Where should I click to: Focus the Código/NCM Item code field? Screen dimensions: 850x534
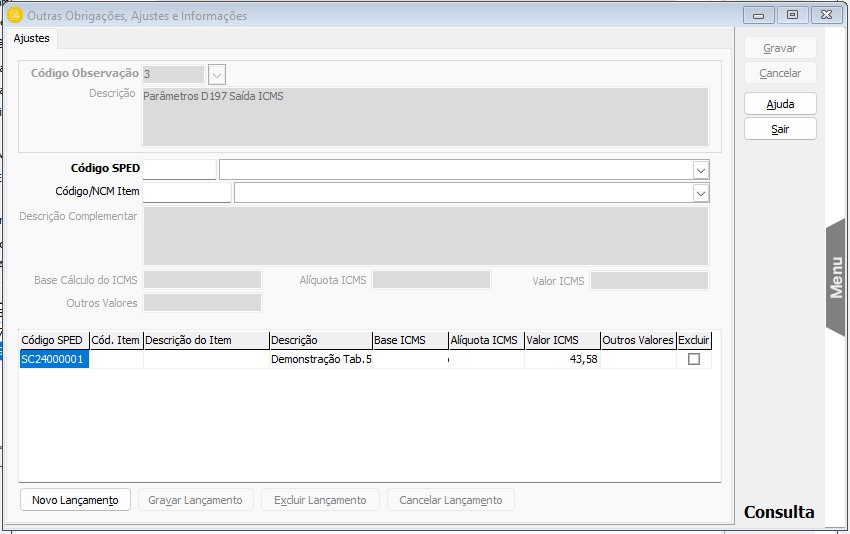[x=186, y=193]
